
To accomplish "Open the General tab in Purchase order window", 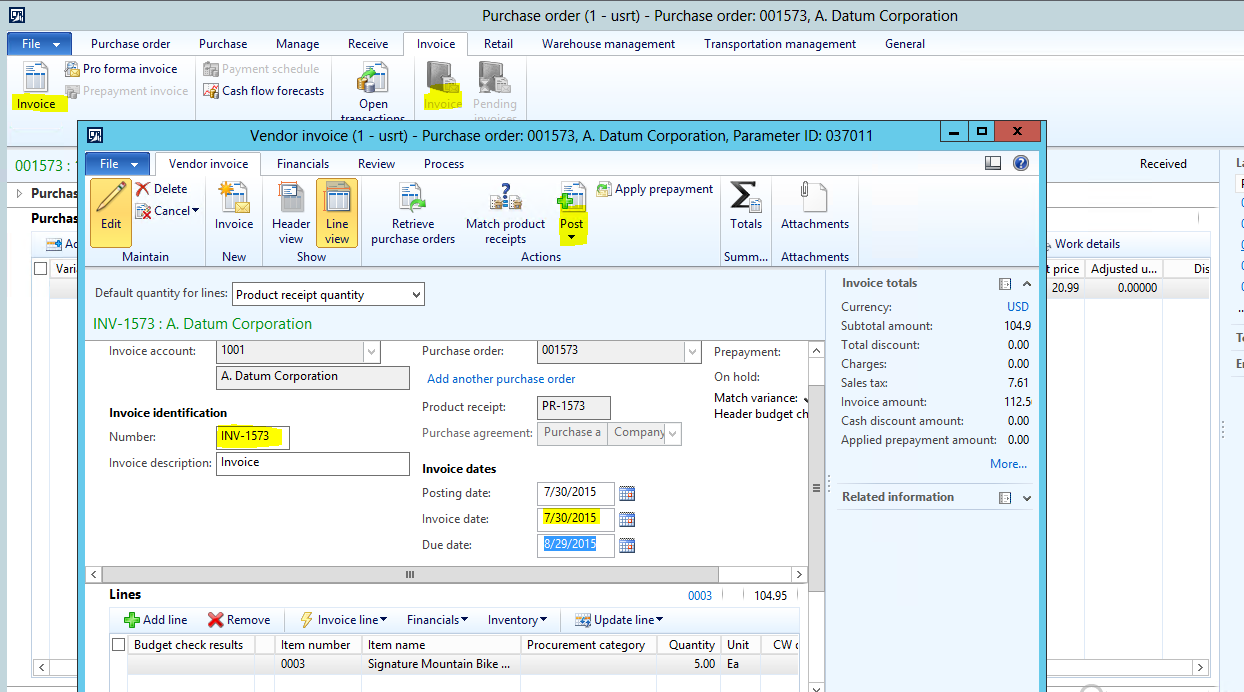I will [905, 44].
